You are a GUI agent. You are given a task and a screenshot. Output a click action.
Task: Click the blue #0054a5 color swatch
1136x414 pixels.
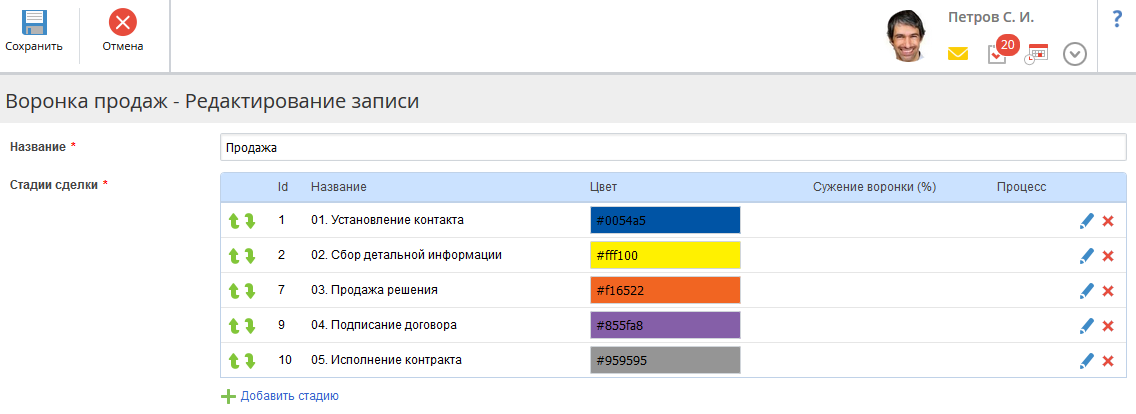(x=665, y=220)
